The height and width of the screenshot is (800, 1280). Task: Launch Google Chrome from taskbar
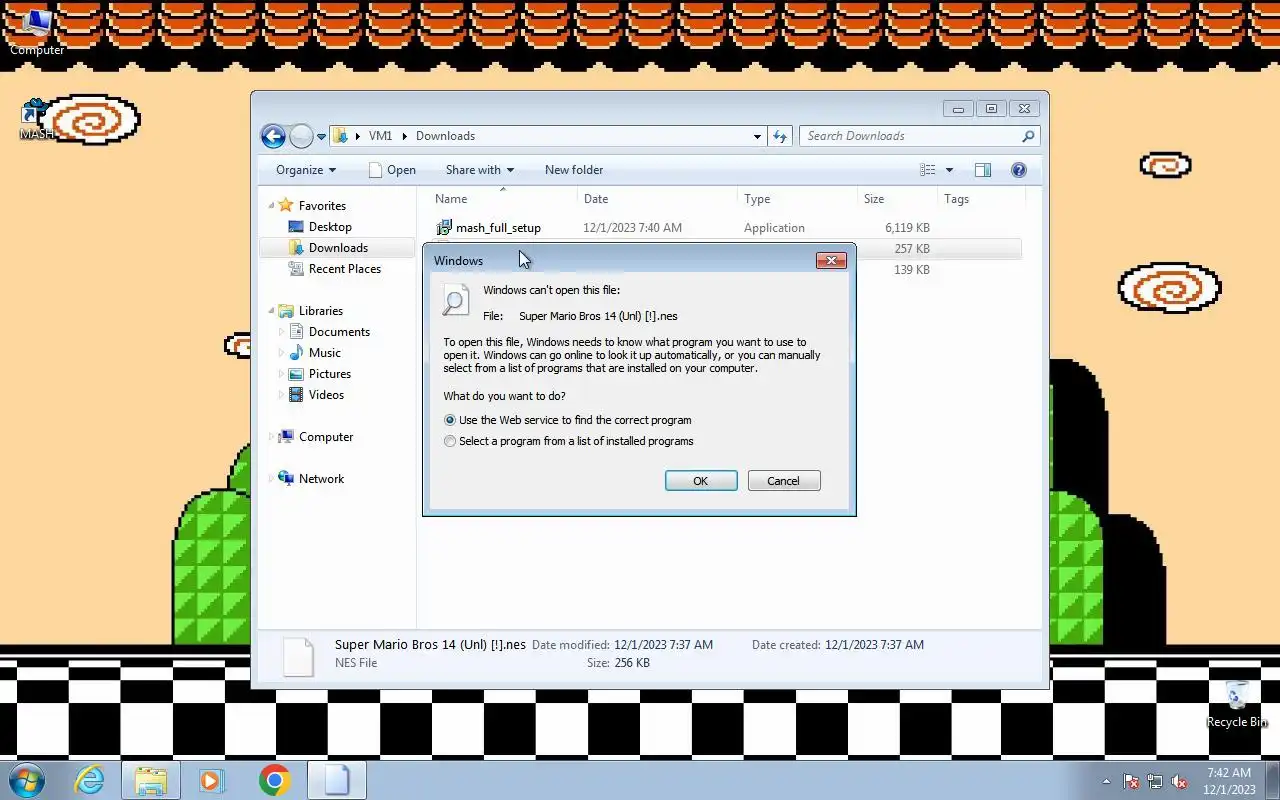pos(274,780)
